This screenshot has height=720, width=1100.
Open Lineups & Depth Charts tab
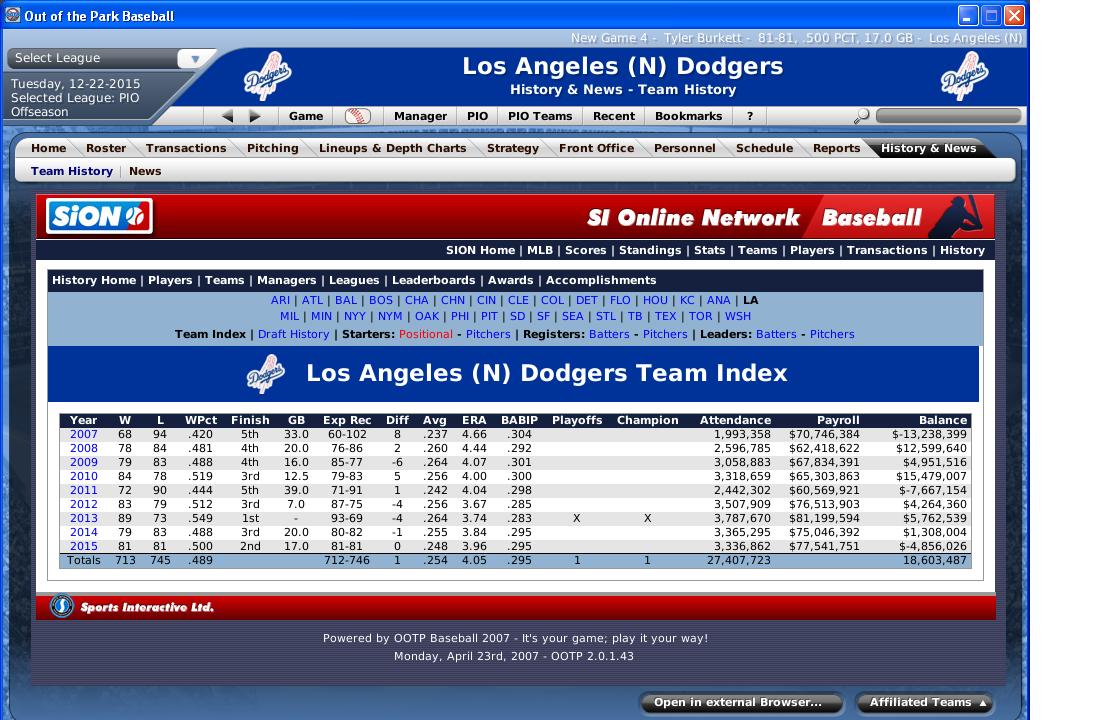pos(392,148)
